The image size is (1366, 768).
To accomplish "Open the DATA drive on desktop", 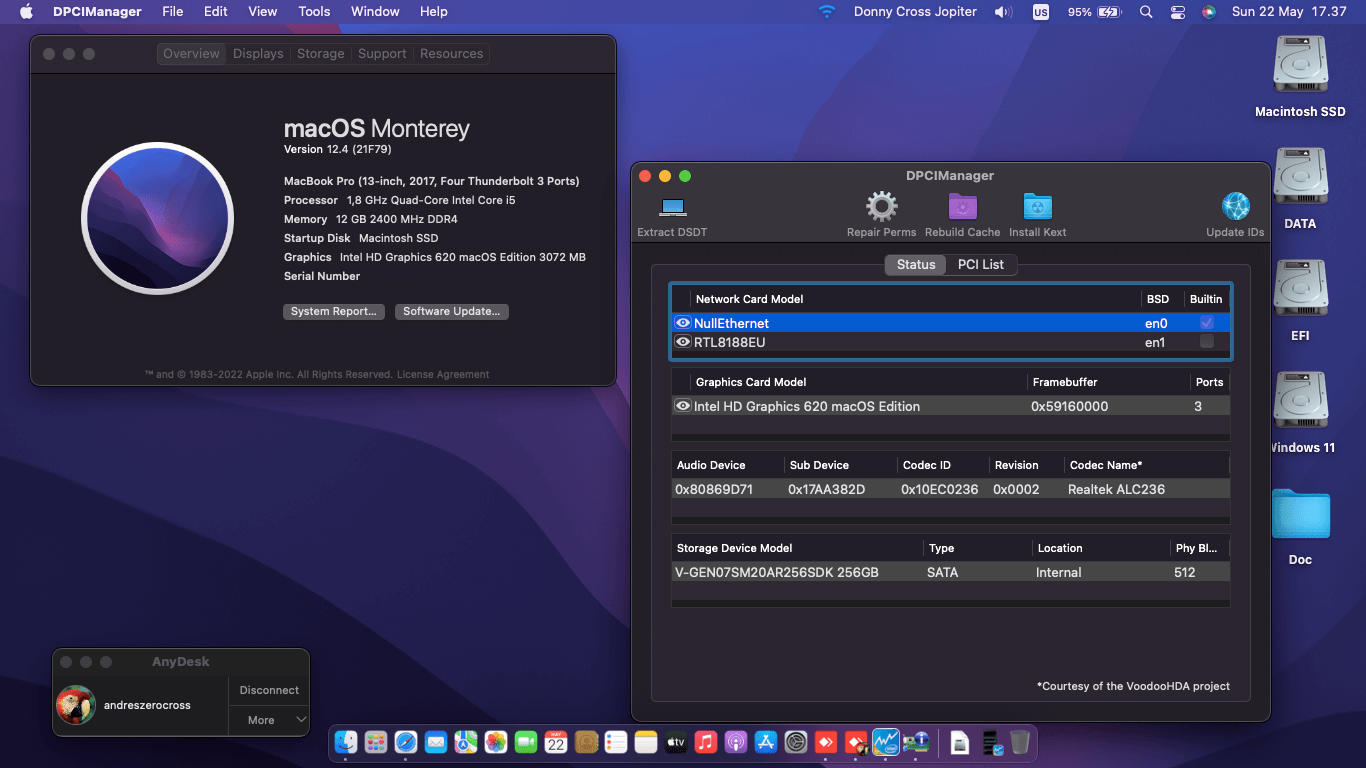I will pos(1300,178).
